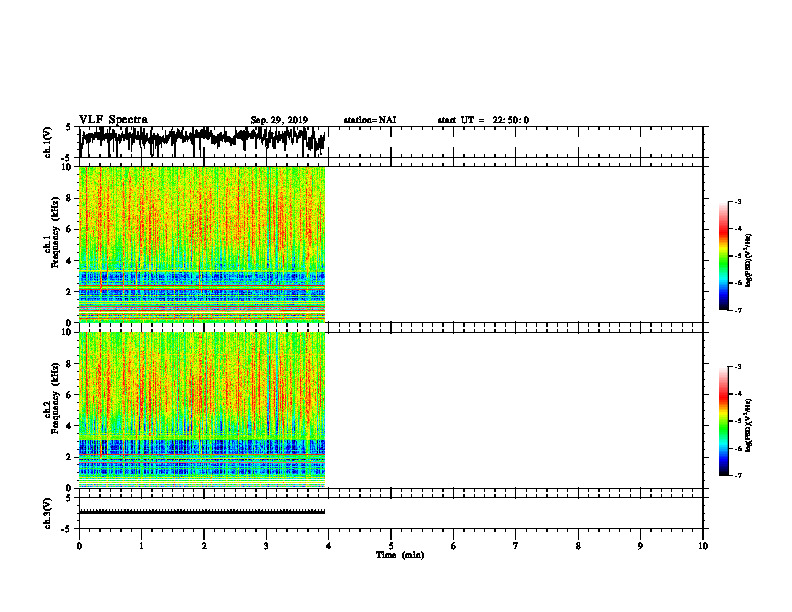Click tick label "10" on the time axis
The width and height of the screenshot is (792, 612).
(703, 546)
